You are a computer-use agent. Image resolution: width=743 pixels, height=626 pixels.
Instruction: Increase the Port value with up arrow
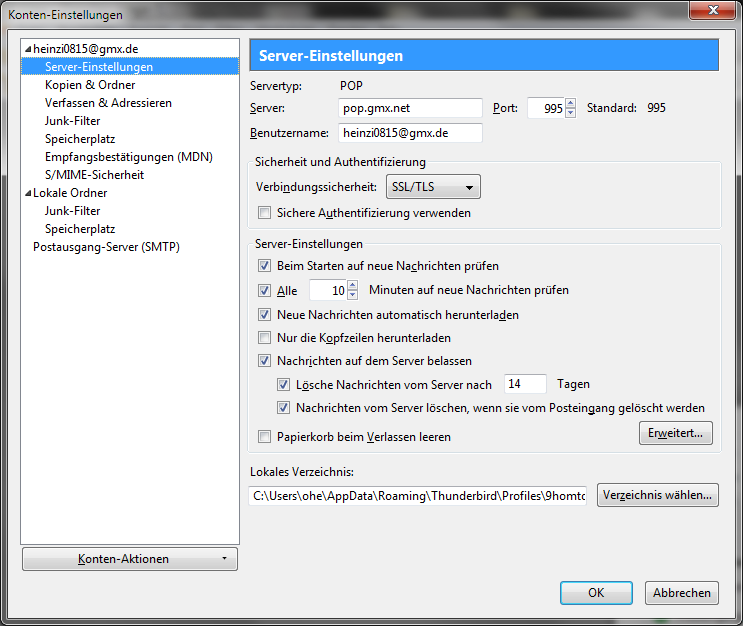tap(571, 103)
